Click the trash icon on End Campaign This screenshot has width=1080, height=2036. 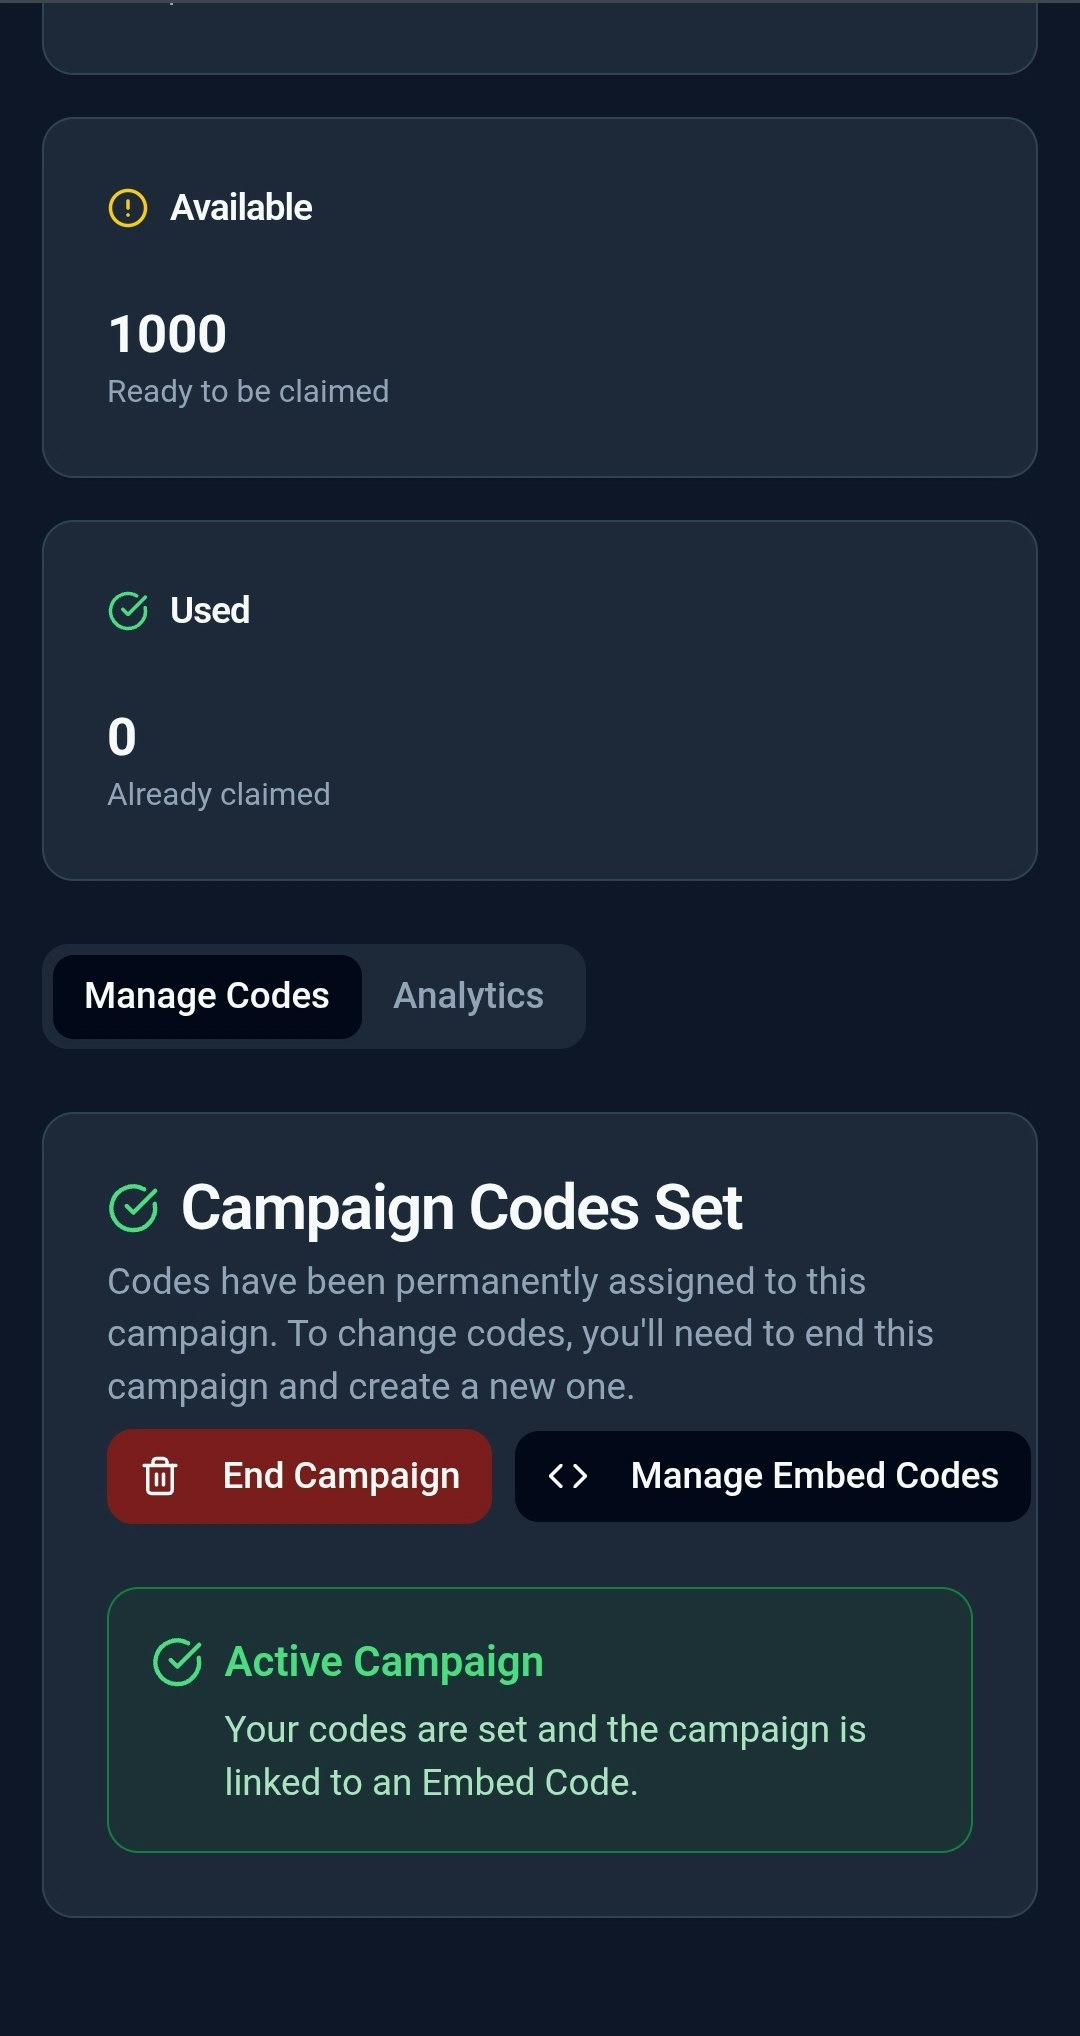click(160, 1476)
